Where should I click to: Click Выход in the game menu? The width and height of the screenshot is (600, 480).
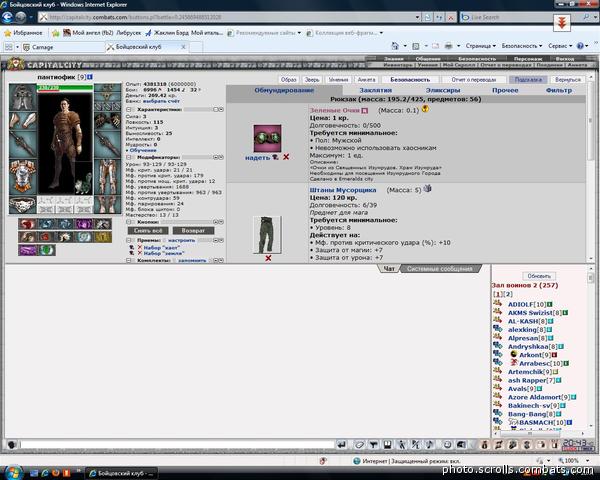pyautogui.click(x=565, y=59)
